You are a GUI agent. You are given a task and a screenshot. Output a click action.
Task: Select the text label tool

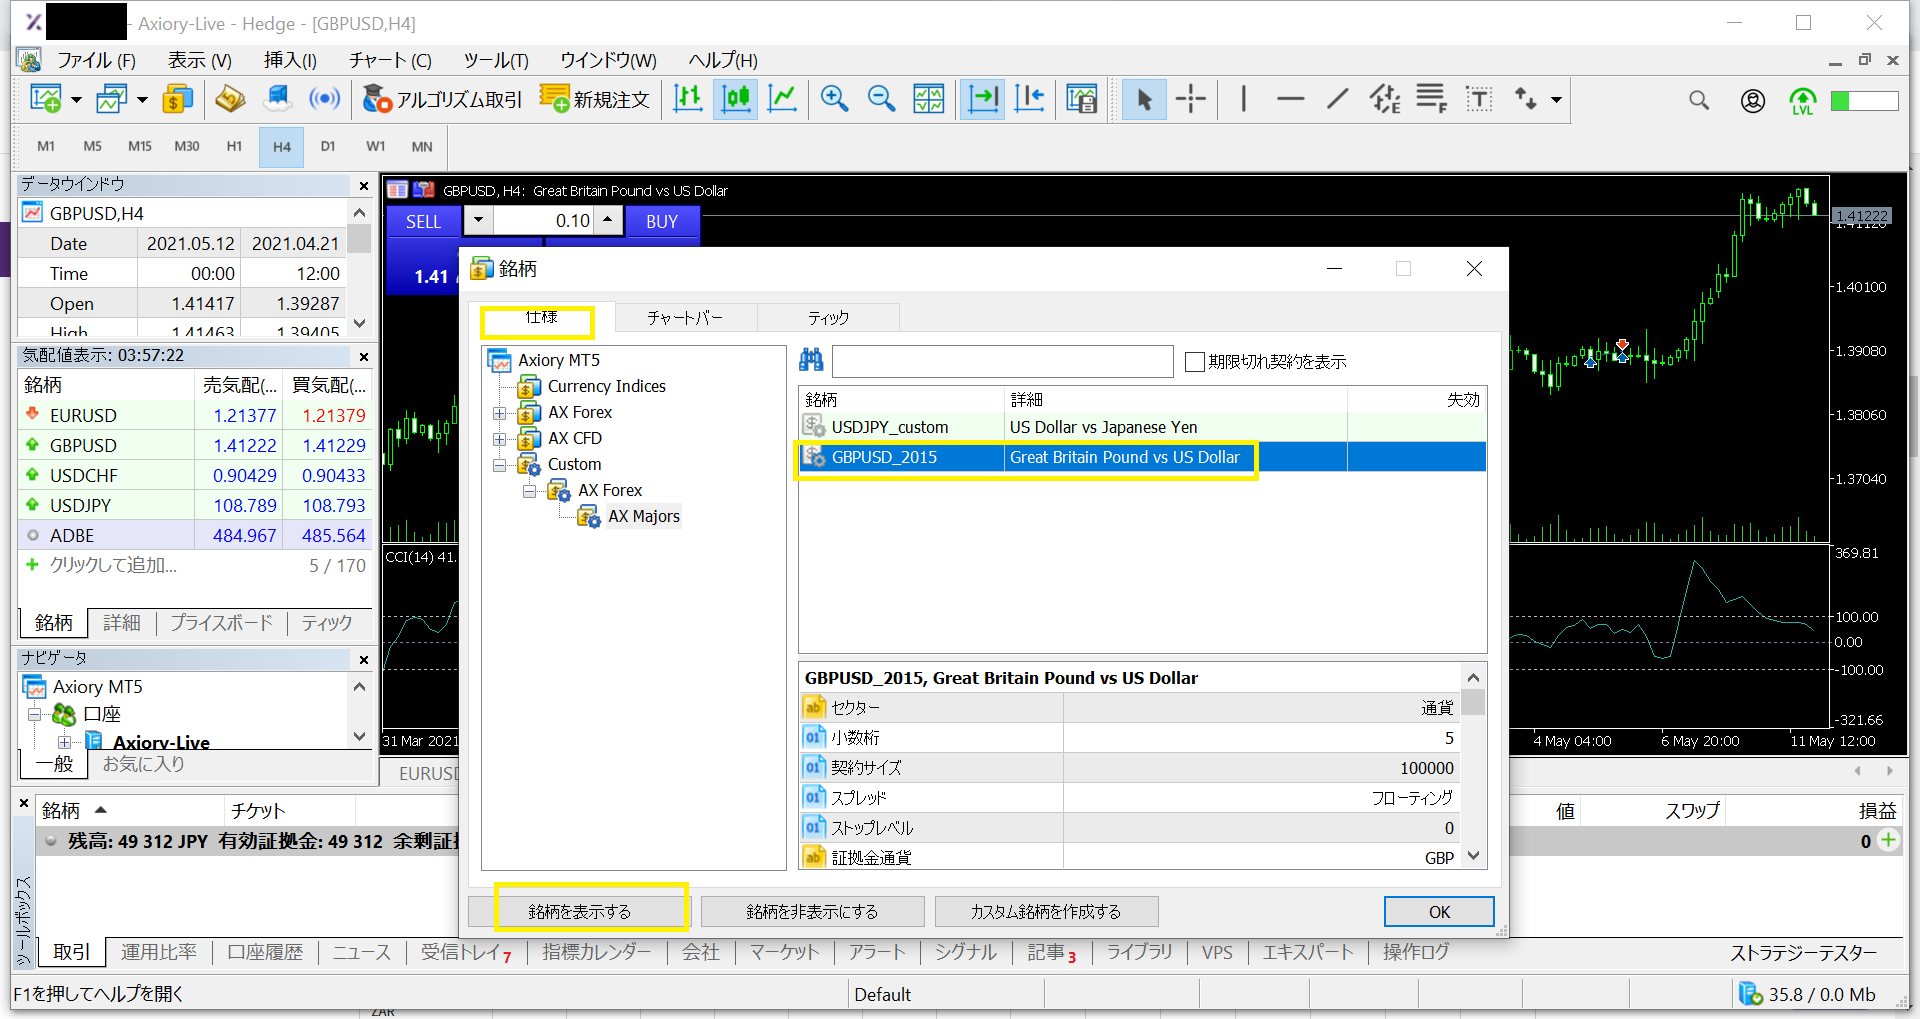(x=1479, y=99)
